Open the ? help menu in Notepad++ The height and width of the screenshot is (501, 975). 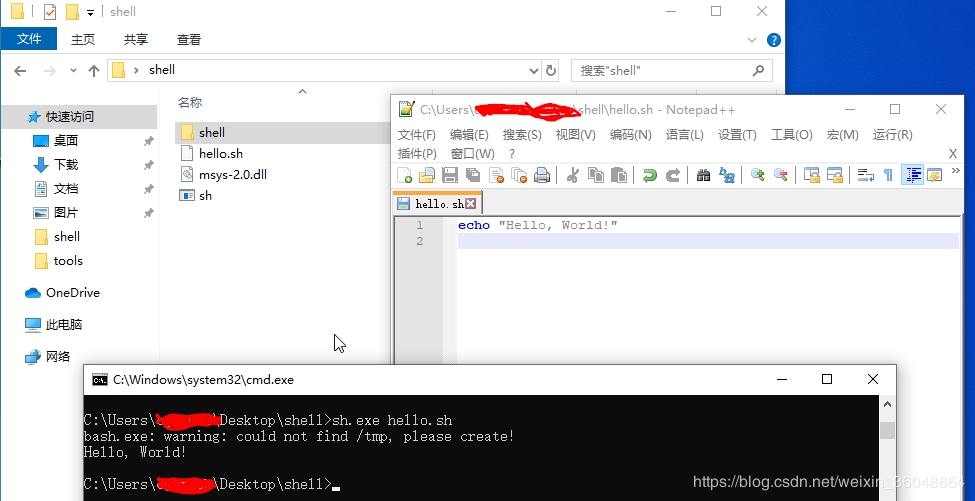click(512, 154)
